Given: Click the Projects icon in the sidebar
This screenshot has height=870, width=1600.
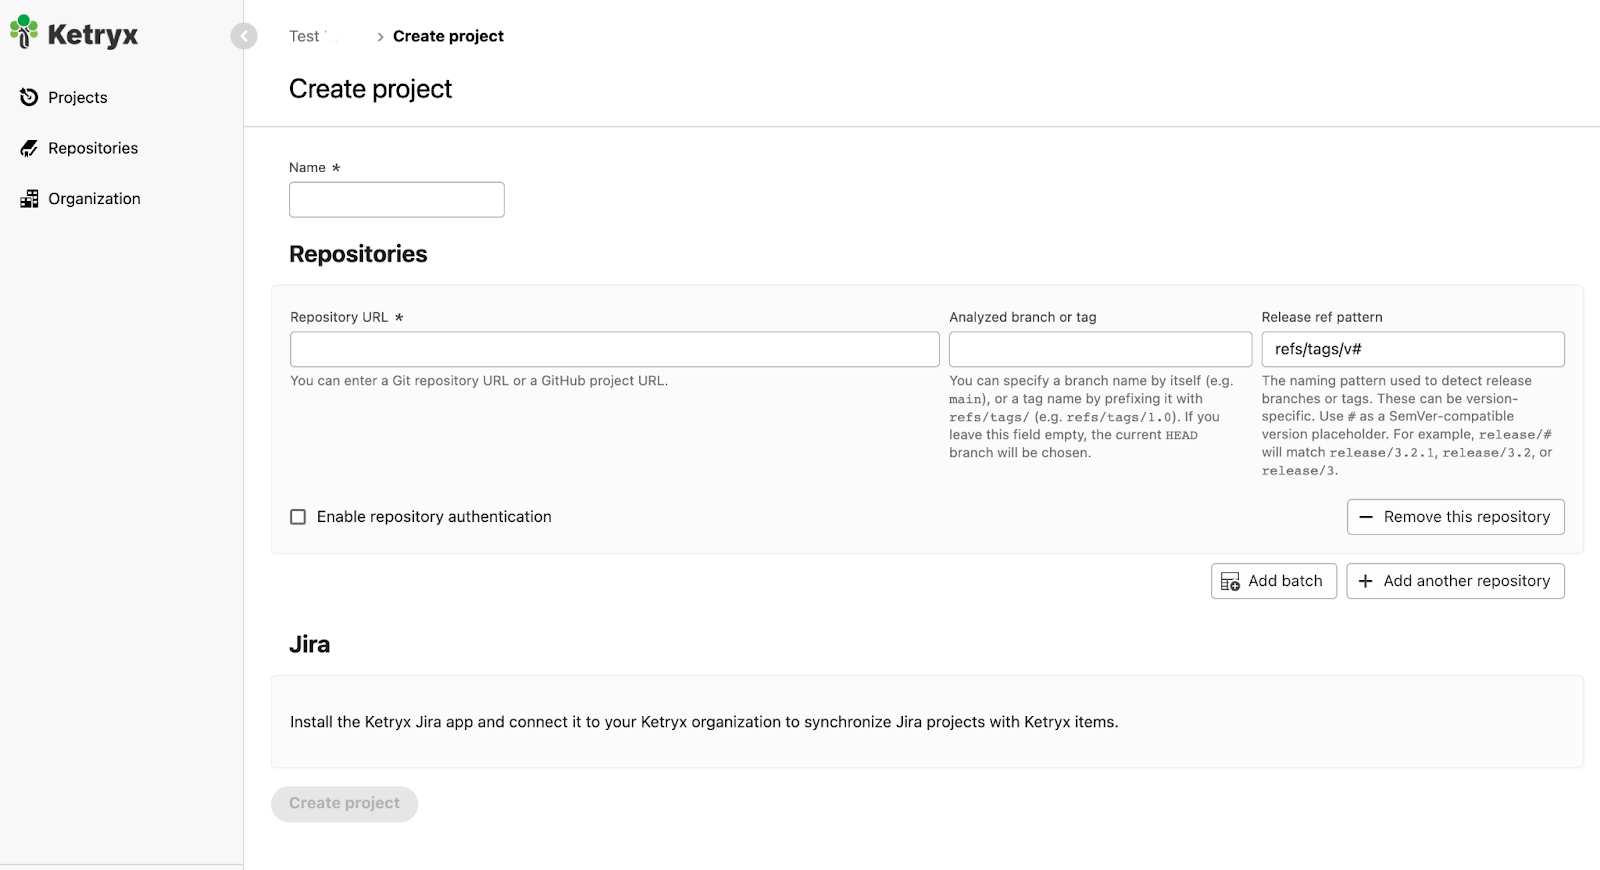Looking at the screenshot, I should point(29,97).
